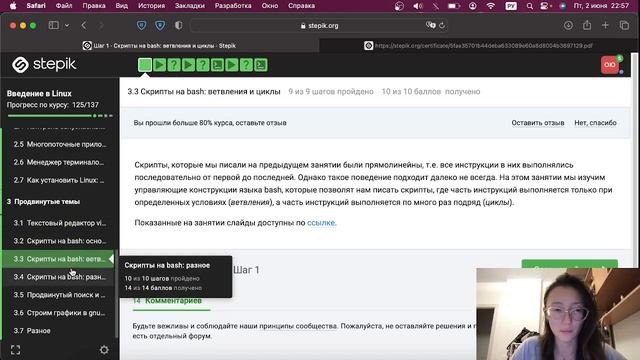Open lesson 3.3 Скрипты на bash: ветв...
The width and height of the screenshot is (640, 360).
pos(58,259)
